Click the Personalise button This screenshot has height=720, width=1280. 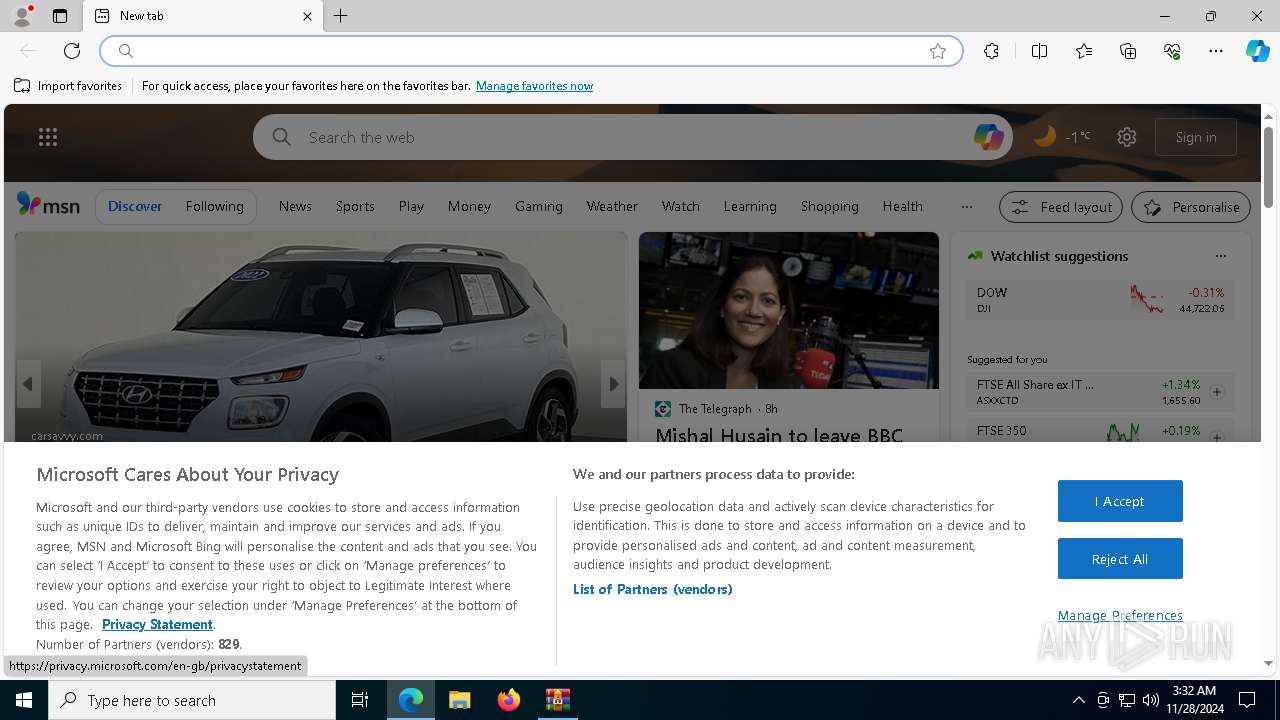coord(1191,207)
